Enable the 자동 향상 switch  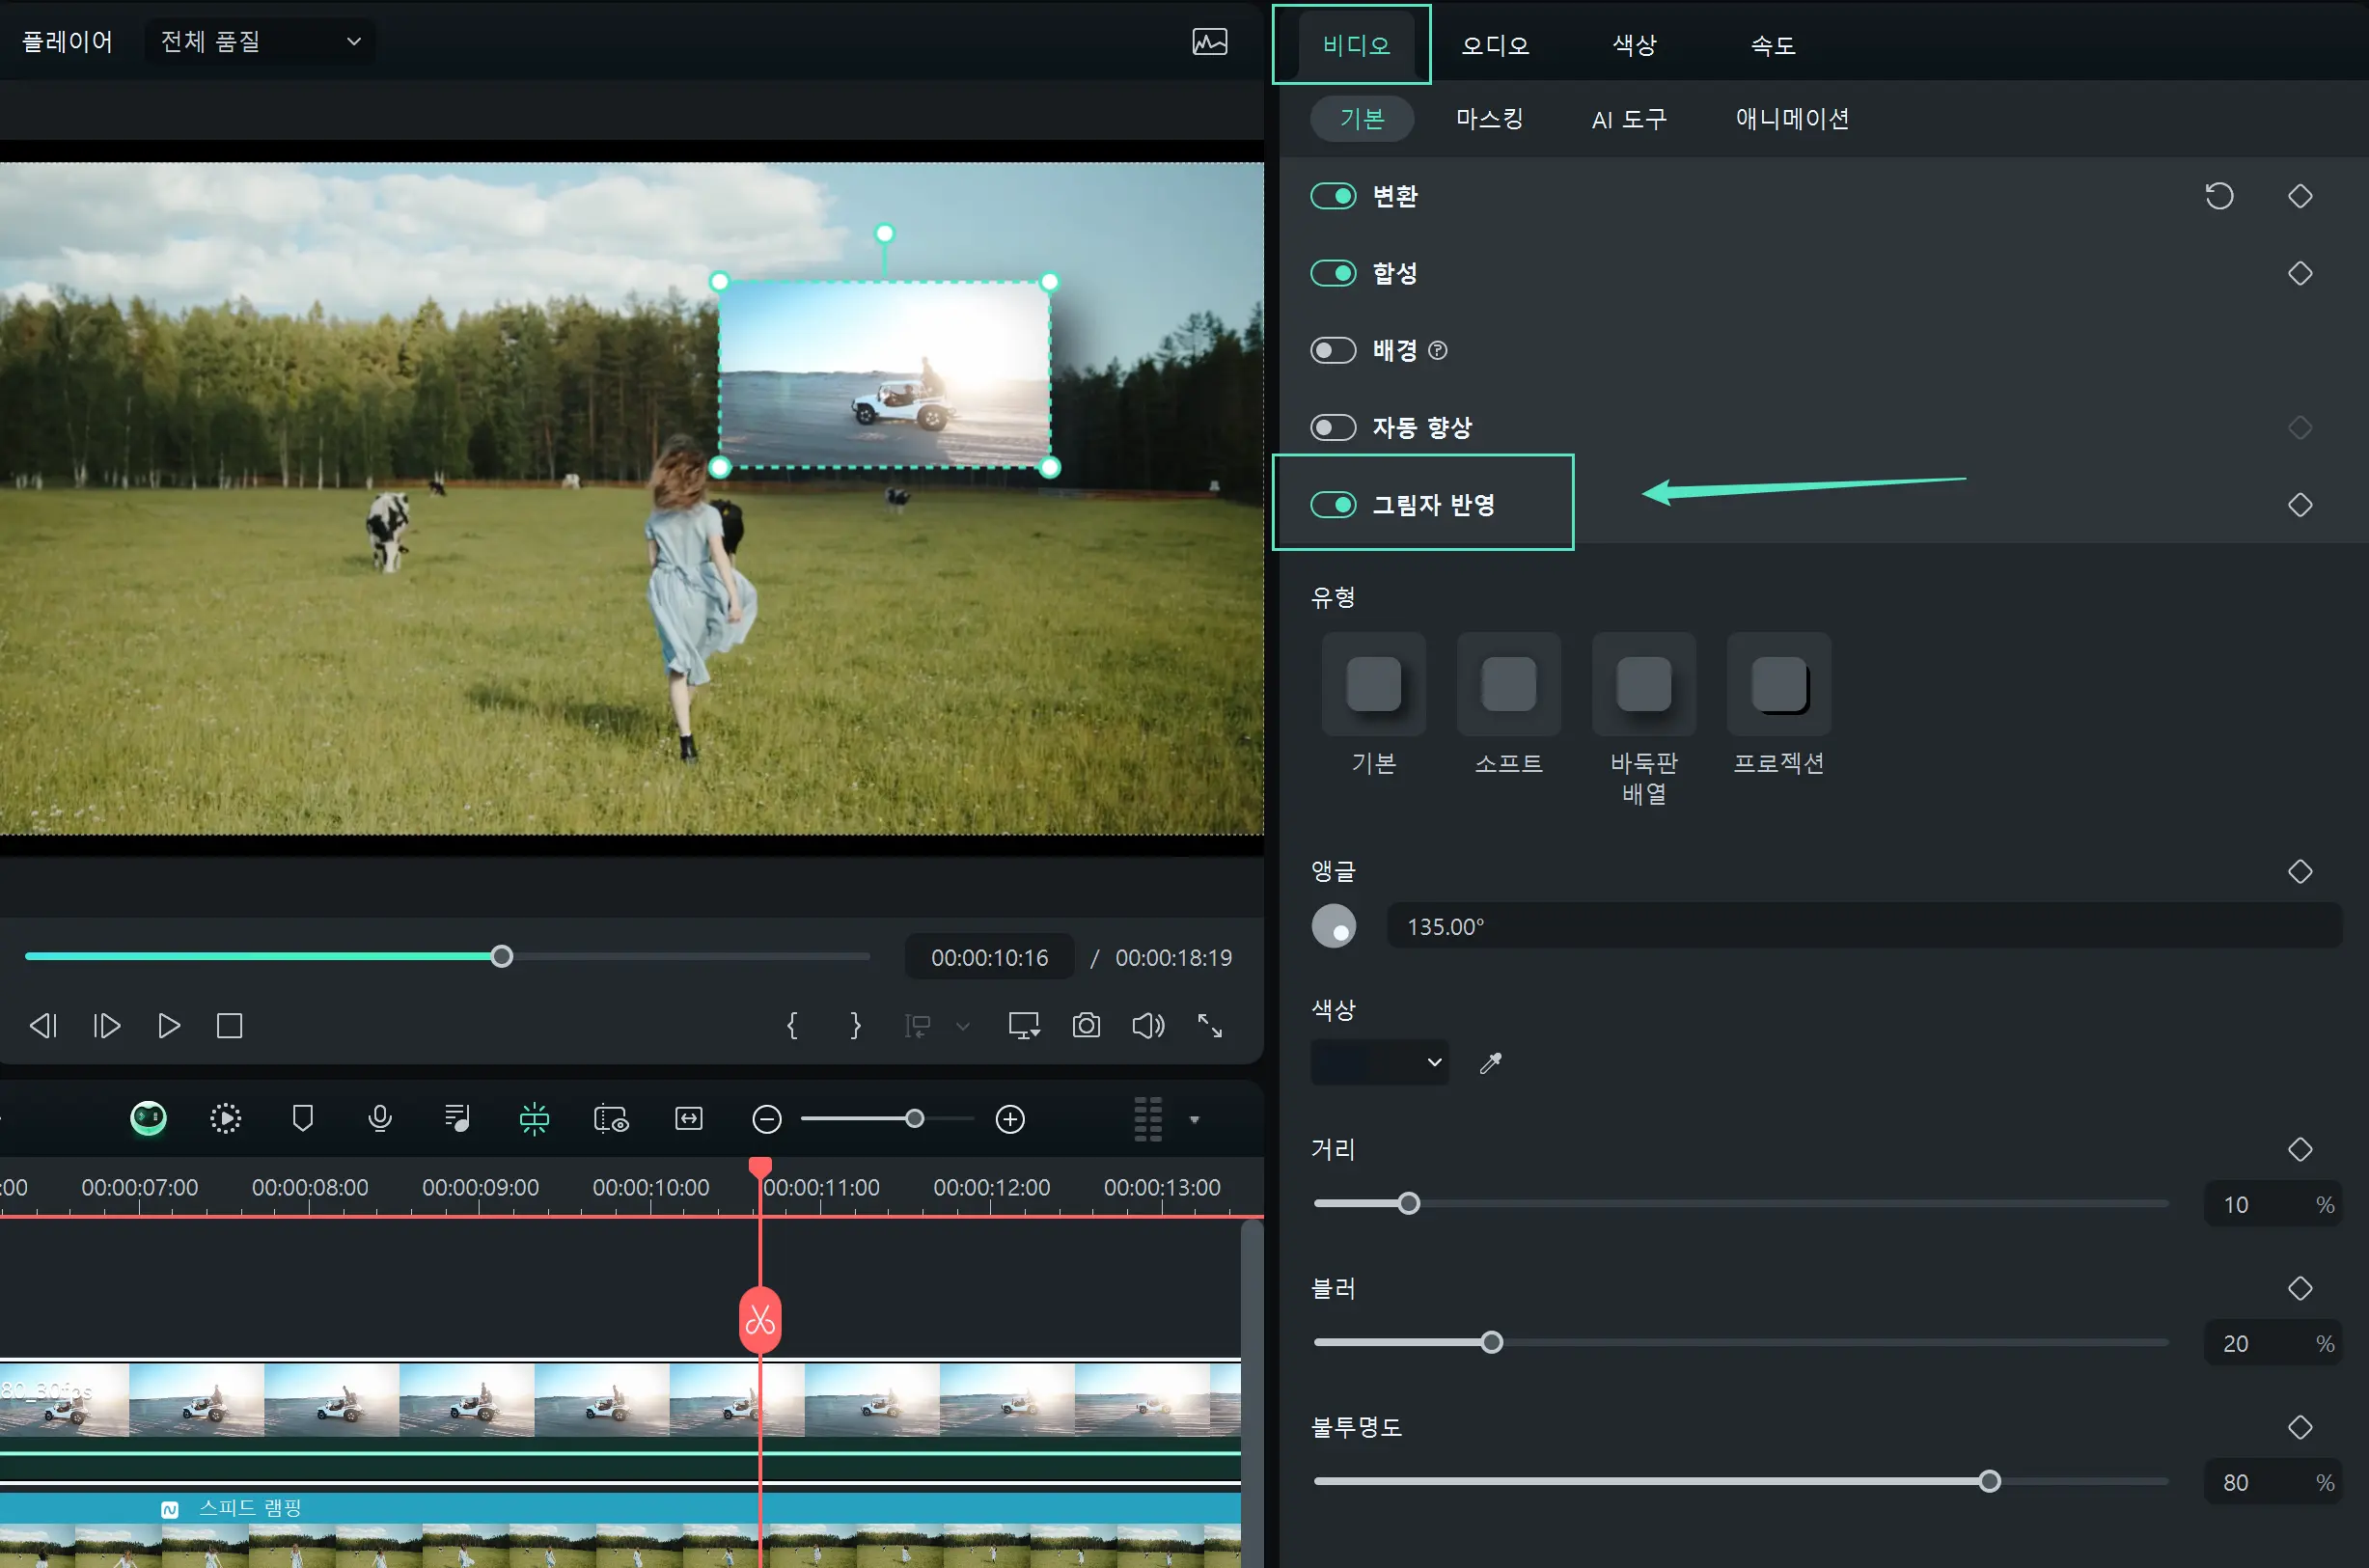(x=1333, y=428)
